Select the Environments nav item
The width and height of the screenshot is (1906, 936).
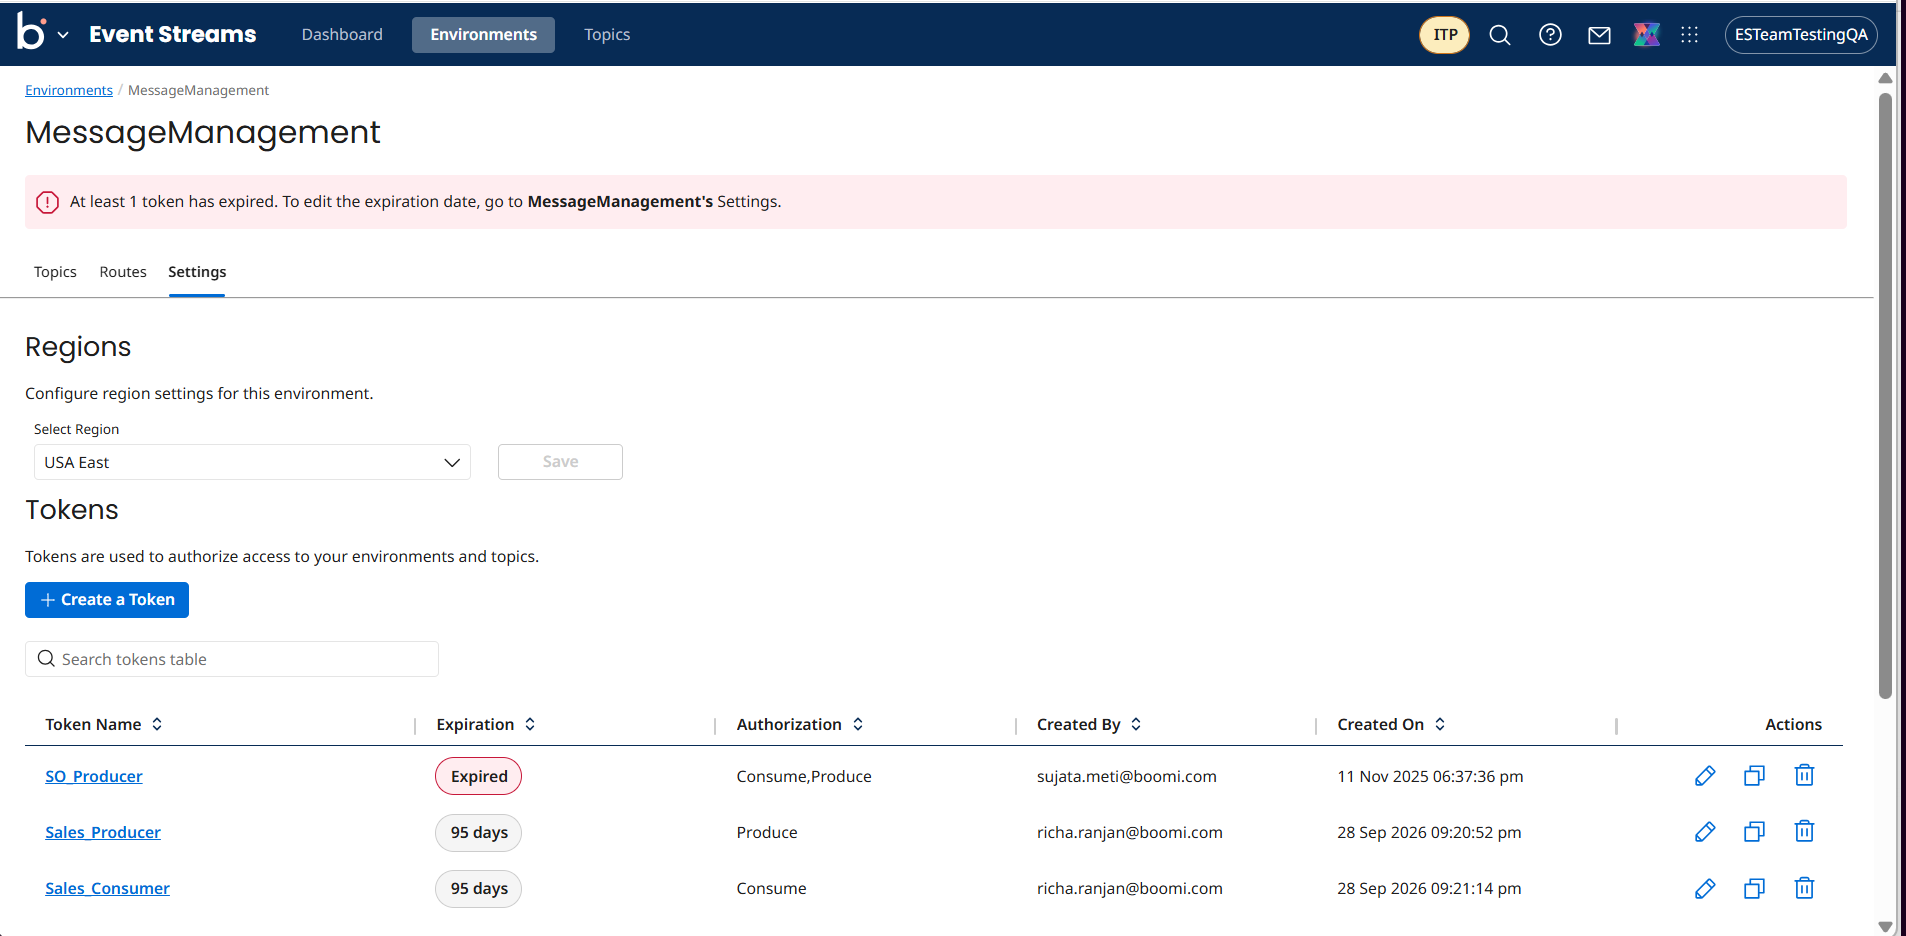pos(483,35)
